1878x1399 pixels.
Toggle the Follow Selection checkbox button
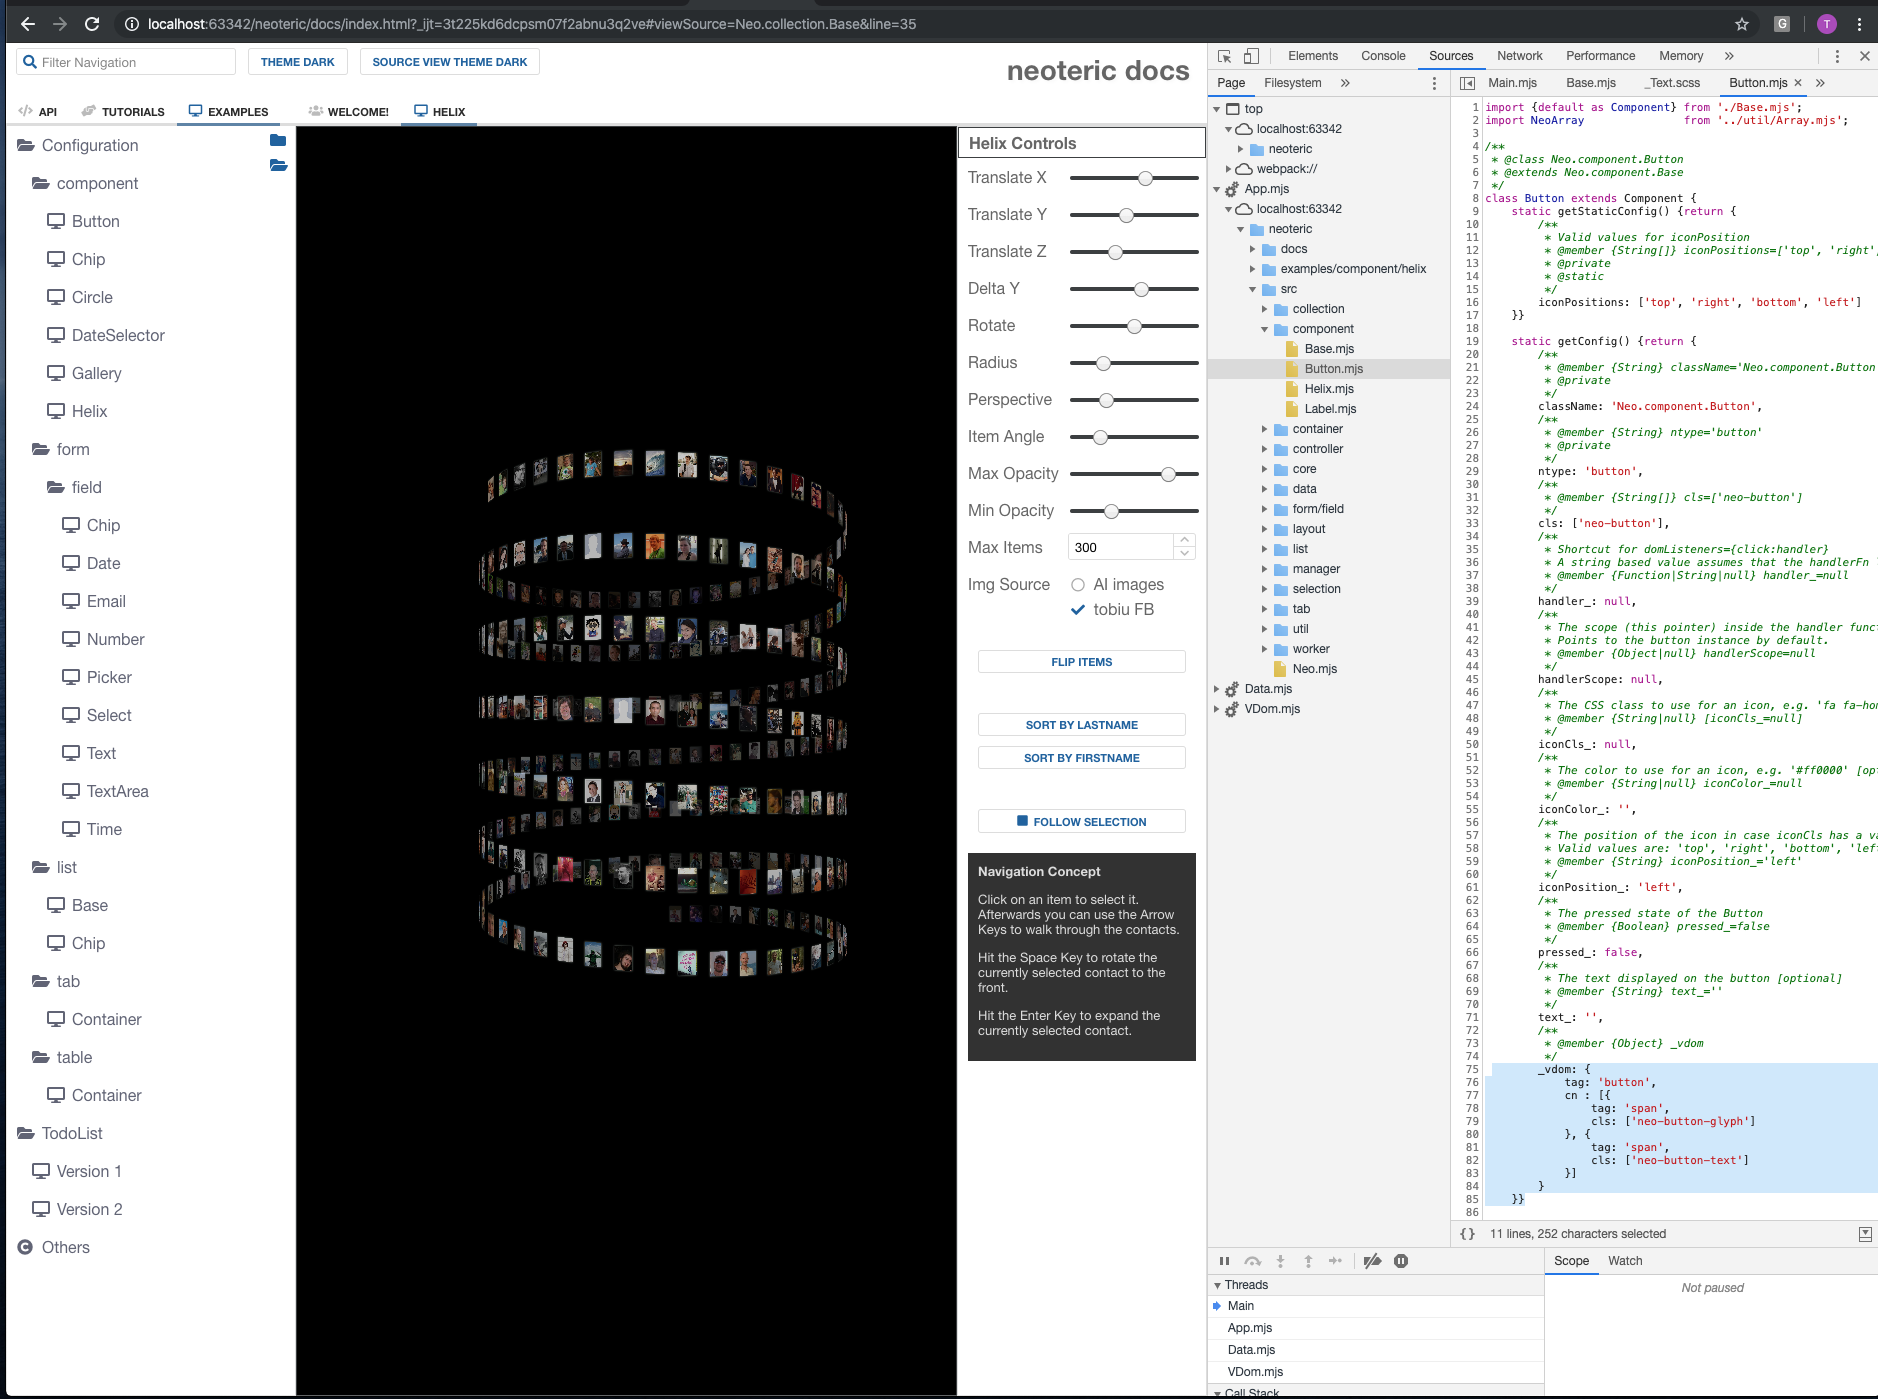pos(1082,822)
